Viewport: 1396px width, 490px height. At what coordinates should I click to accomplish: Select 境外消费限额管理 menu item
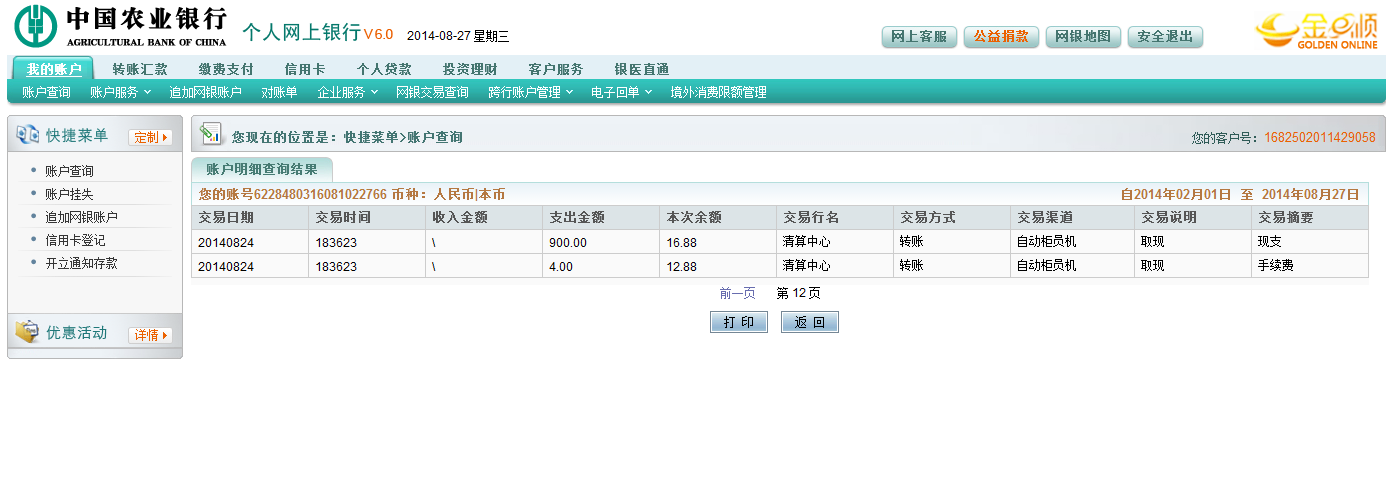click(718, 92)
